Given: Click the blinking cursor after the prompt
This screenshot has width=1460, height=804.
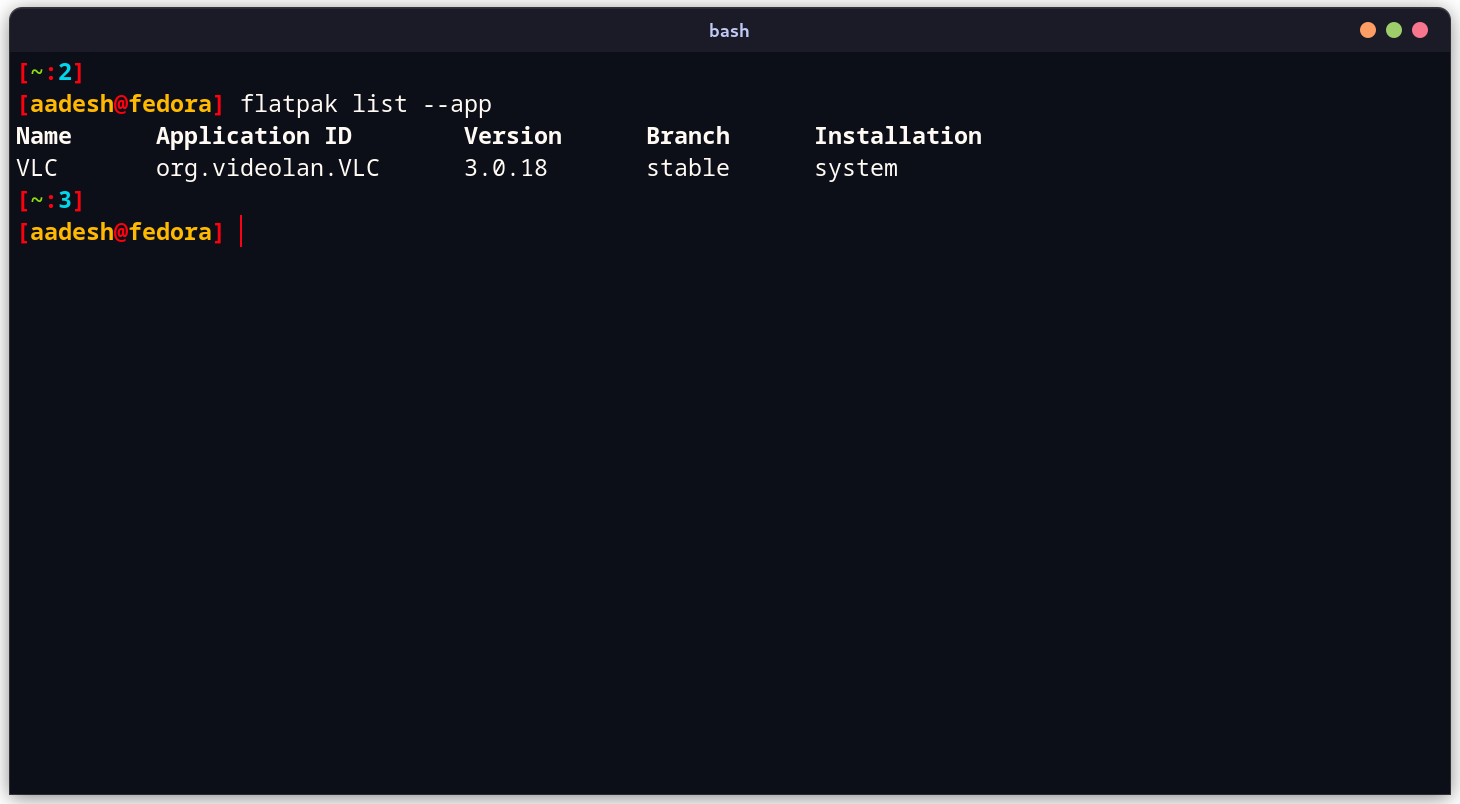Looking at the screenshot, I should click(240, 231).
